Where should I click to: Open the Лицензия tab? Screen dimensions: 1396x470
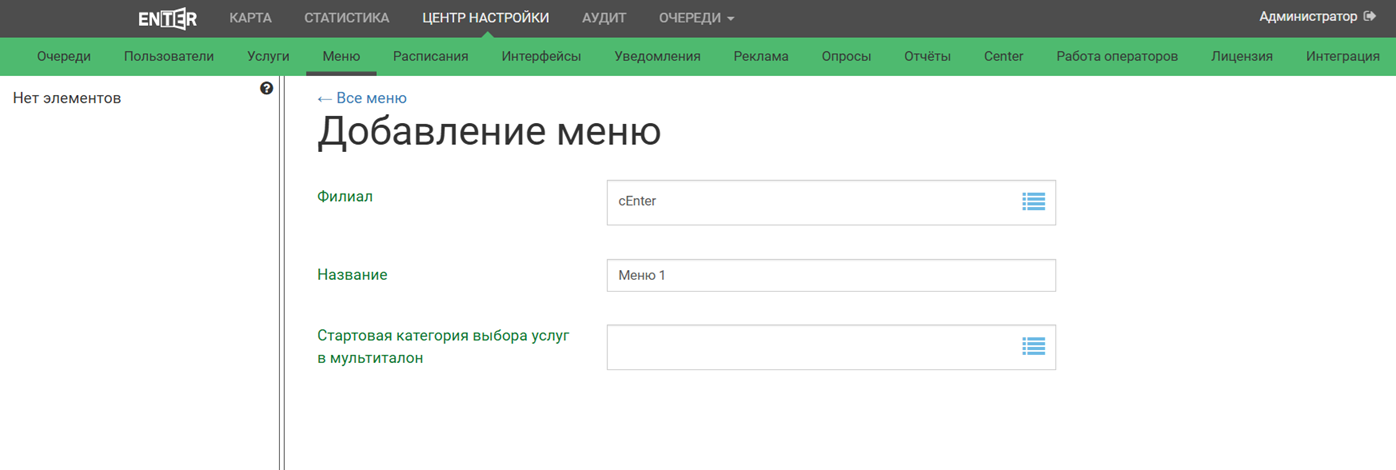coord(1241,56)
